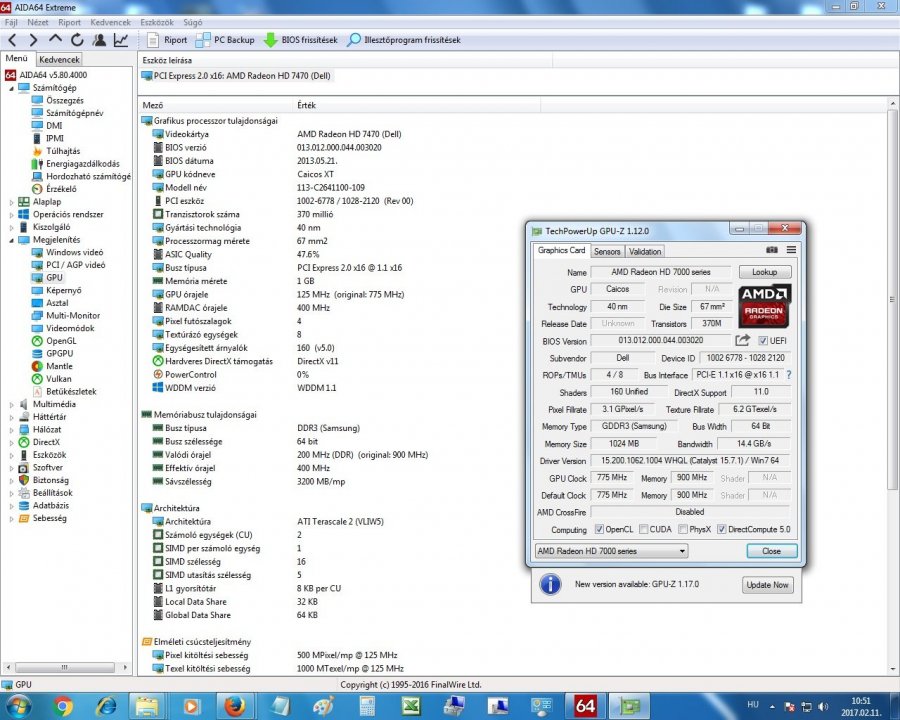Toggle the PhysX checkbox in GPU-Z
Viewport: 900px width, 720px height.
click(x=682, y=529)
